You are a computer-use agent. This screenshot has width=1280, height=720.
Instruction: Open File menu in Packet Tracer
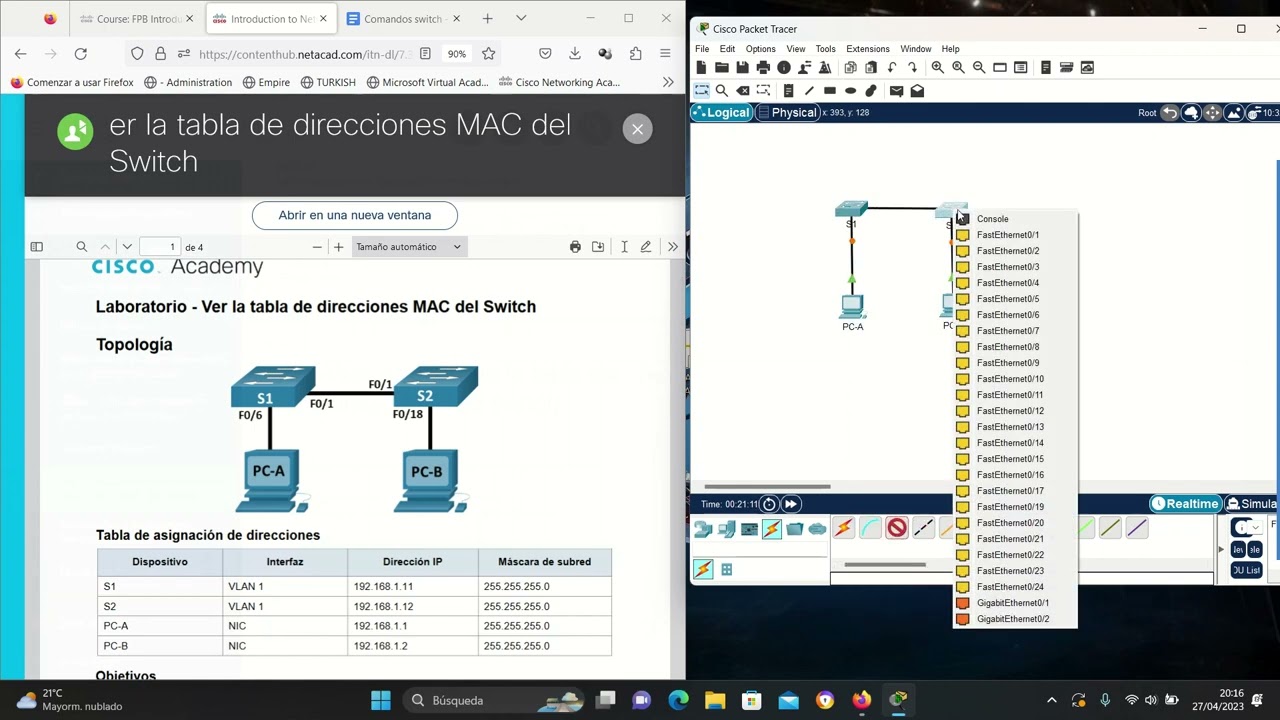pos(702,49)
